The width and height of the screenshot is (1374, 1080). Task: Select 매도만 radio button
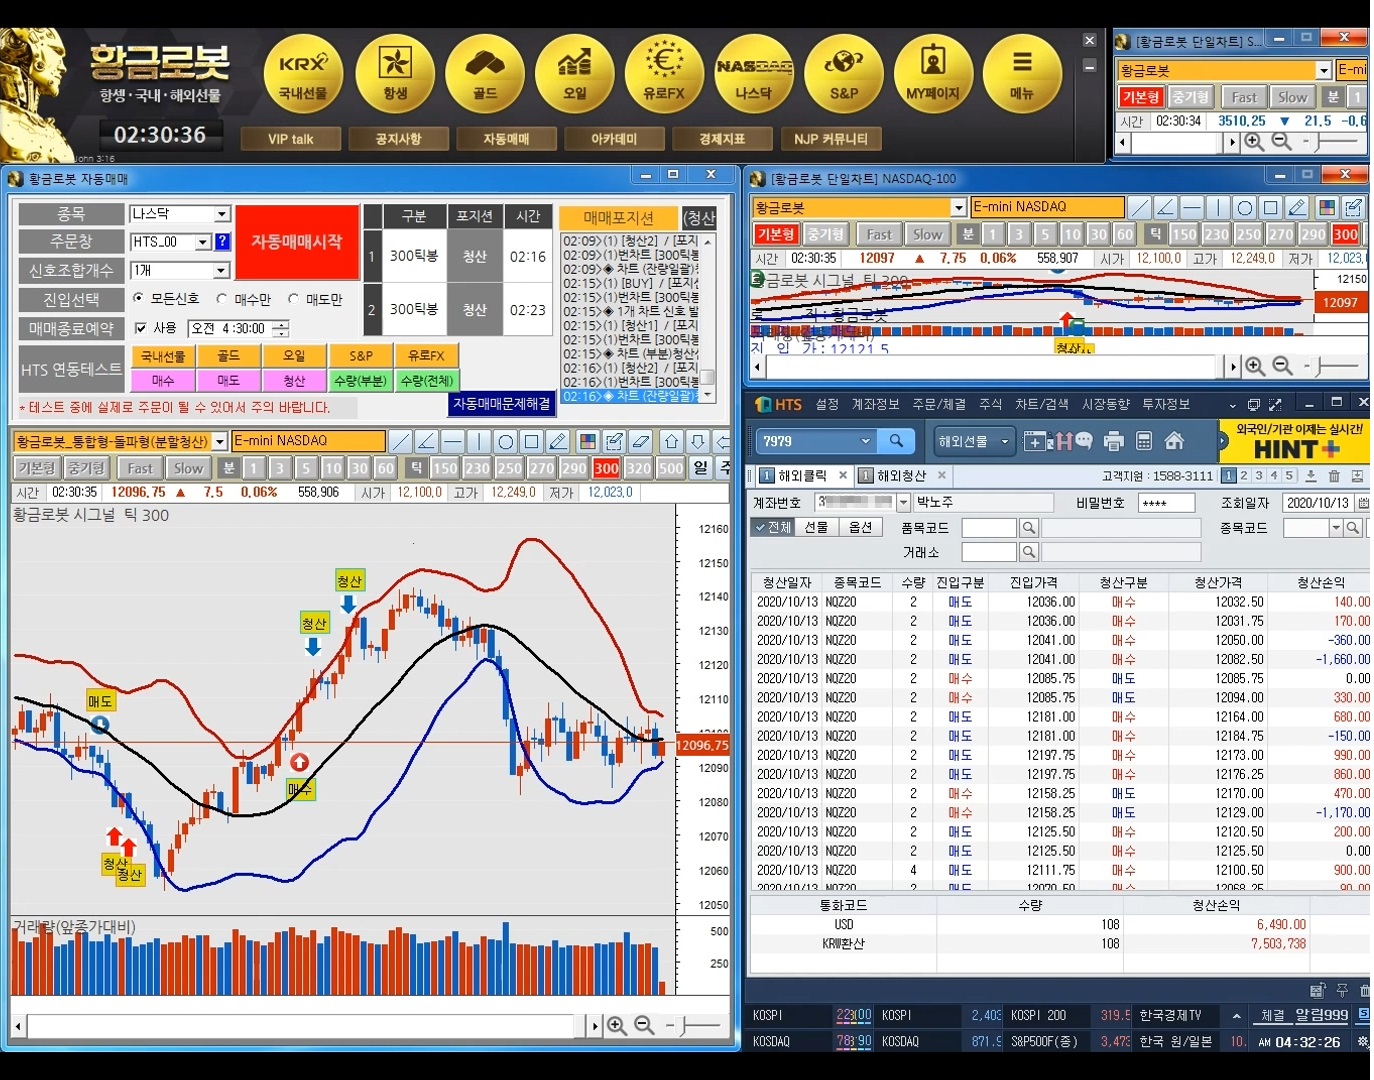point(293,299)
